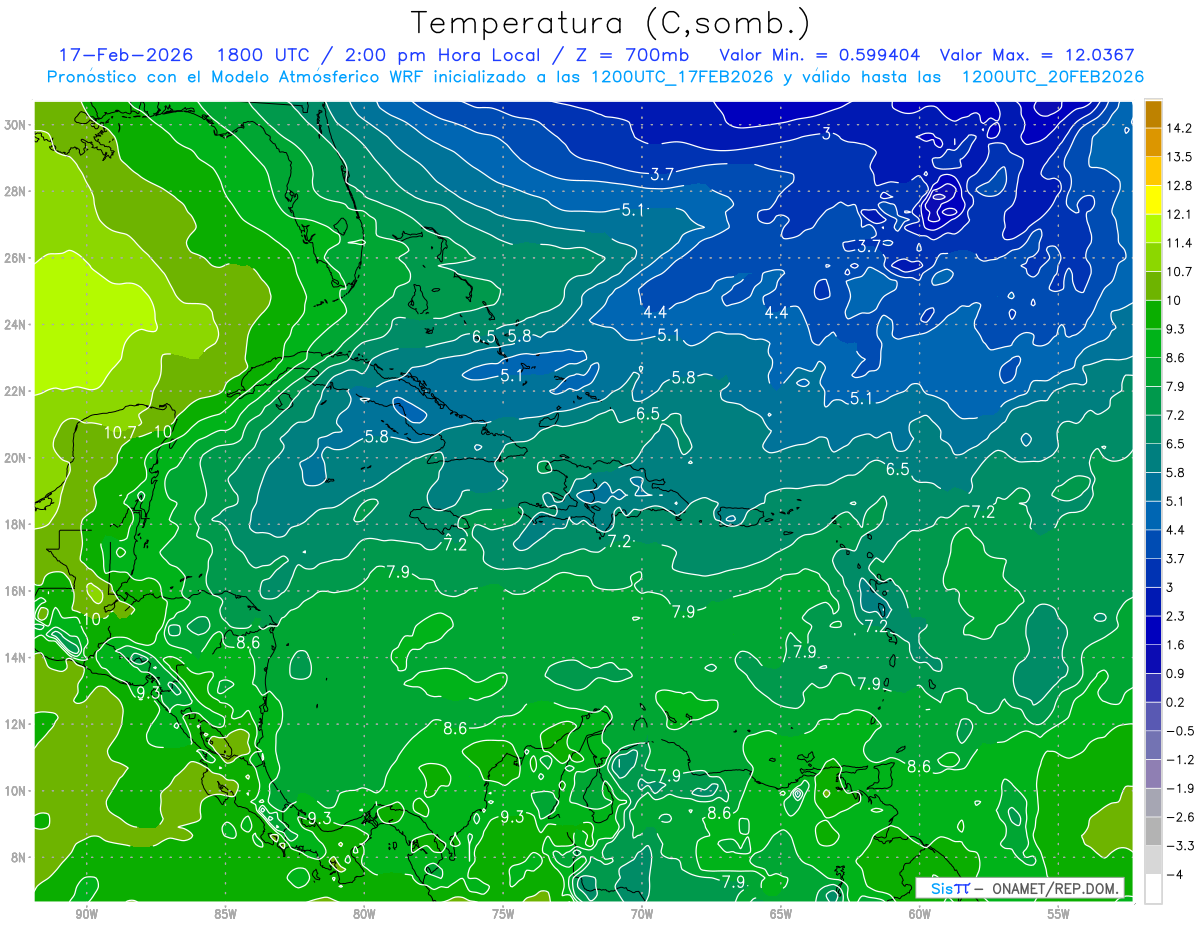Screen dimensions: 1200x927
Task: Click the -4 colorbar label
Action: click(x=1175, y=874)
